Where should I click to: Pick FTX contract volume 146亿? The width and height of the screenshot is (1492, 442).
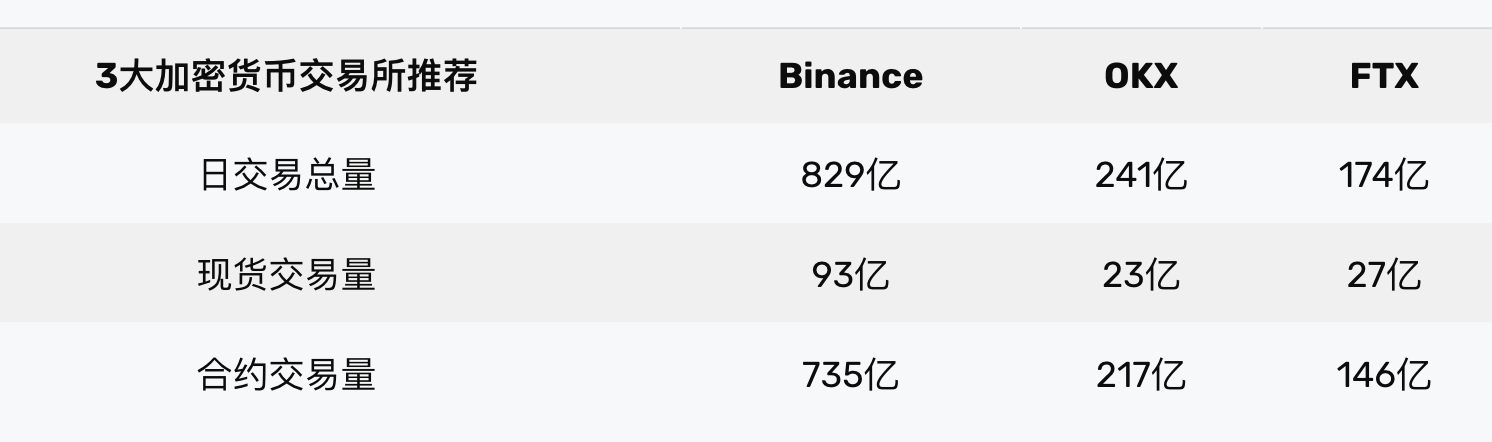(x=1384, y=375)
